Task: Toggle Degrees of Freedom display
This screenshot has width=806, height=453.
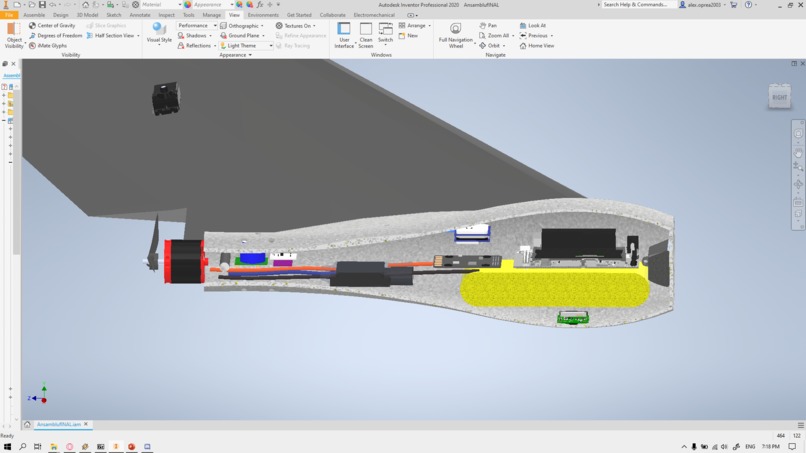Action: [56, 35]
